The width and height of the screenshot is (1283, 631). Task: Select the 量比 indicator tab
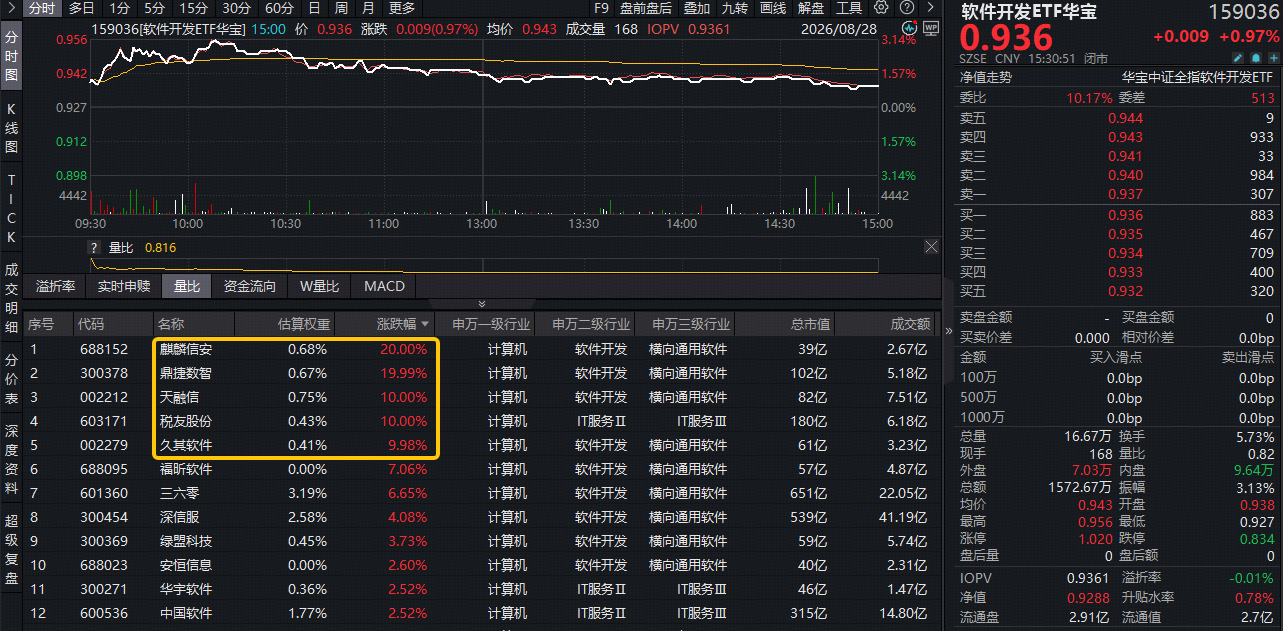click(187, 286)
